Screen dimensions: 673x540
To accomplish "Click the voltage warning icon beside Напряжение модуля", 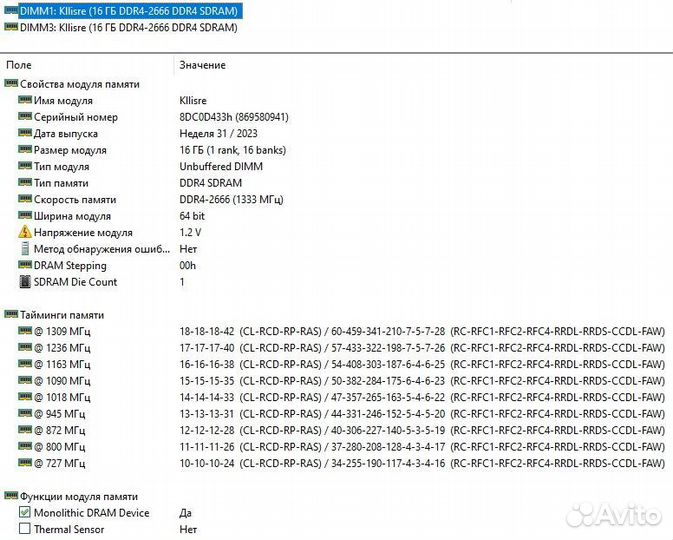I will 25,232.
